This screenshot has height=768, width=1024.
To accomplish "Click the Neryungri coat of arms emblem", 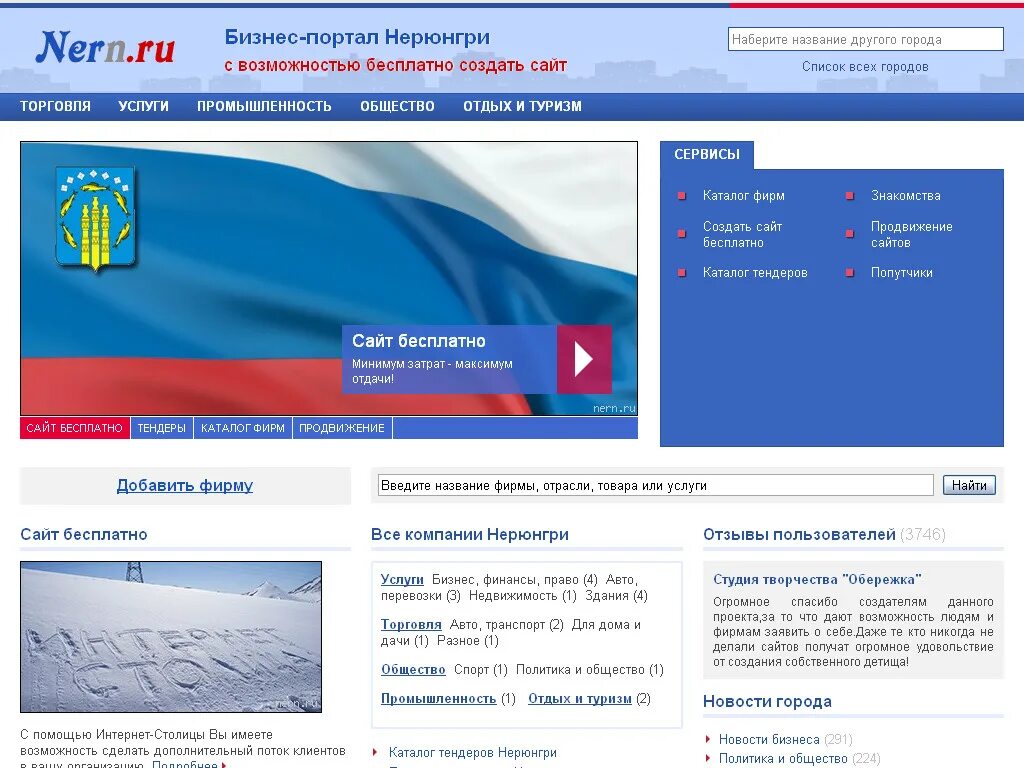I will coord(95,218).
